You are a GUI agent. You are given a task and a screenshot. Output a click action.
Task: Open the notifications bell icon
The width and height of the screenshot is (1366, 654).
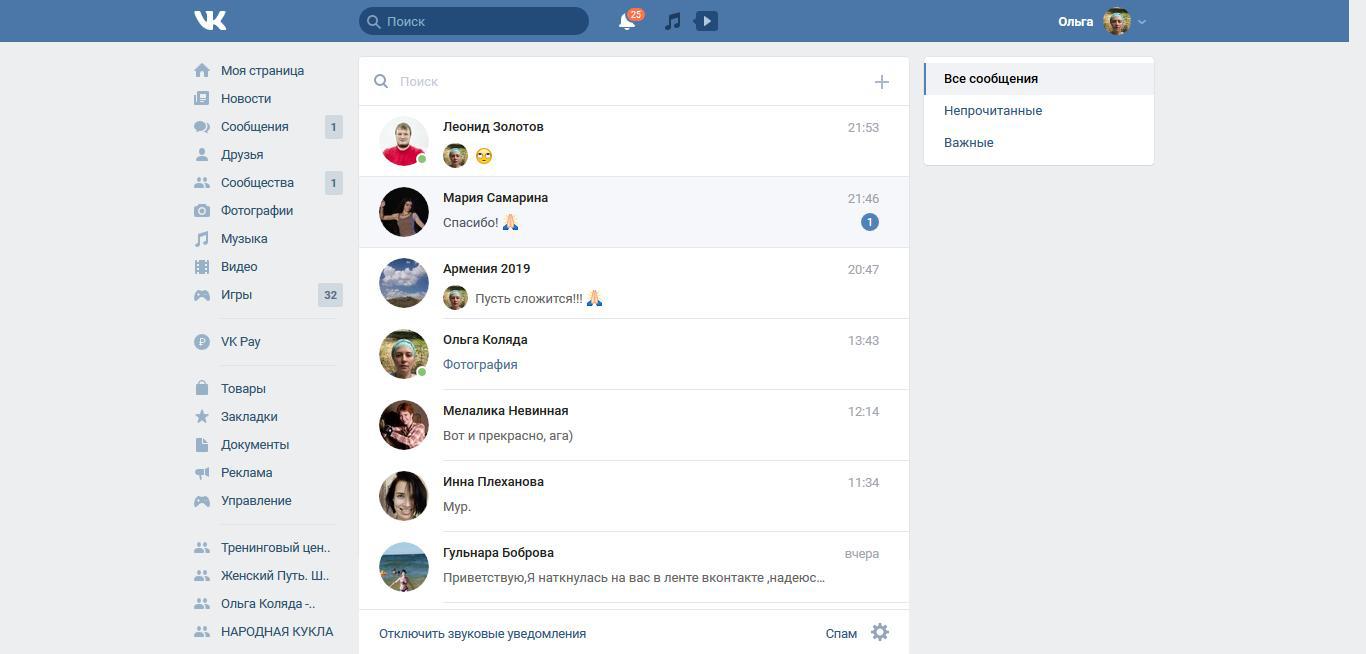click(627, 21)
